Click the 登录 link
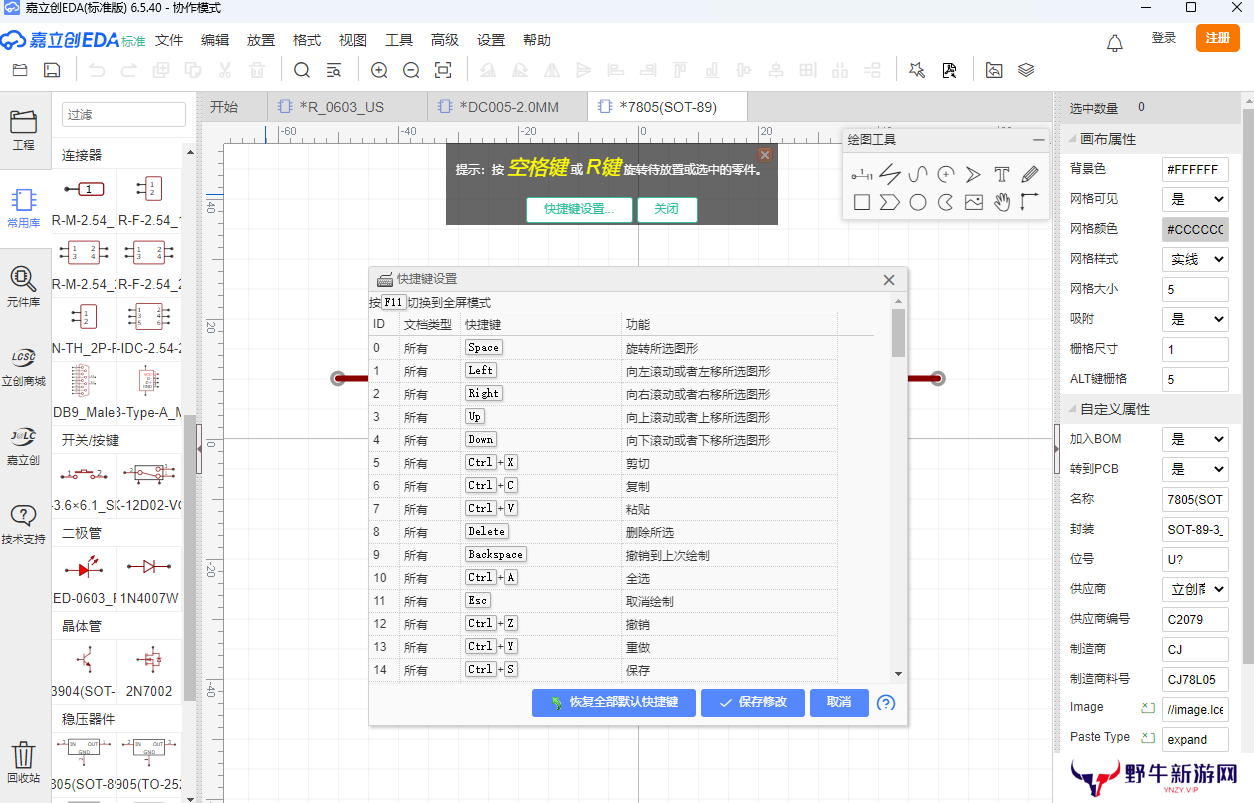Viewport: 1254px width, 803px height. [1163, 38]
